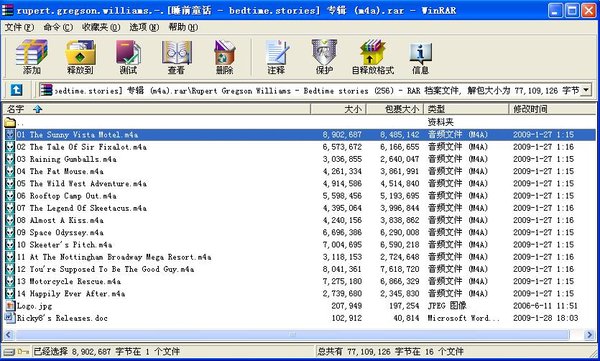Click size value 7,004,695
The width and height of the screenshot is (600, 361).
[342, 245]
